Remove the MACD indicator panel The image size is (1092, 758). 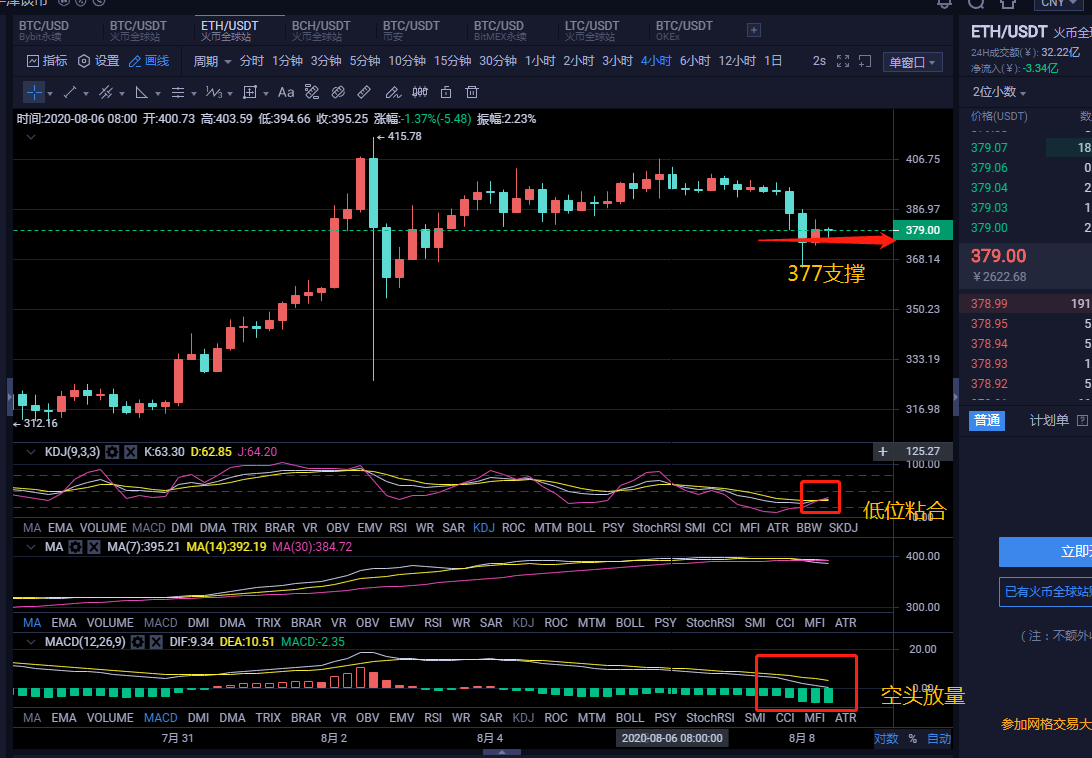[157, 642]
